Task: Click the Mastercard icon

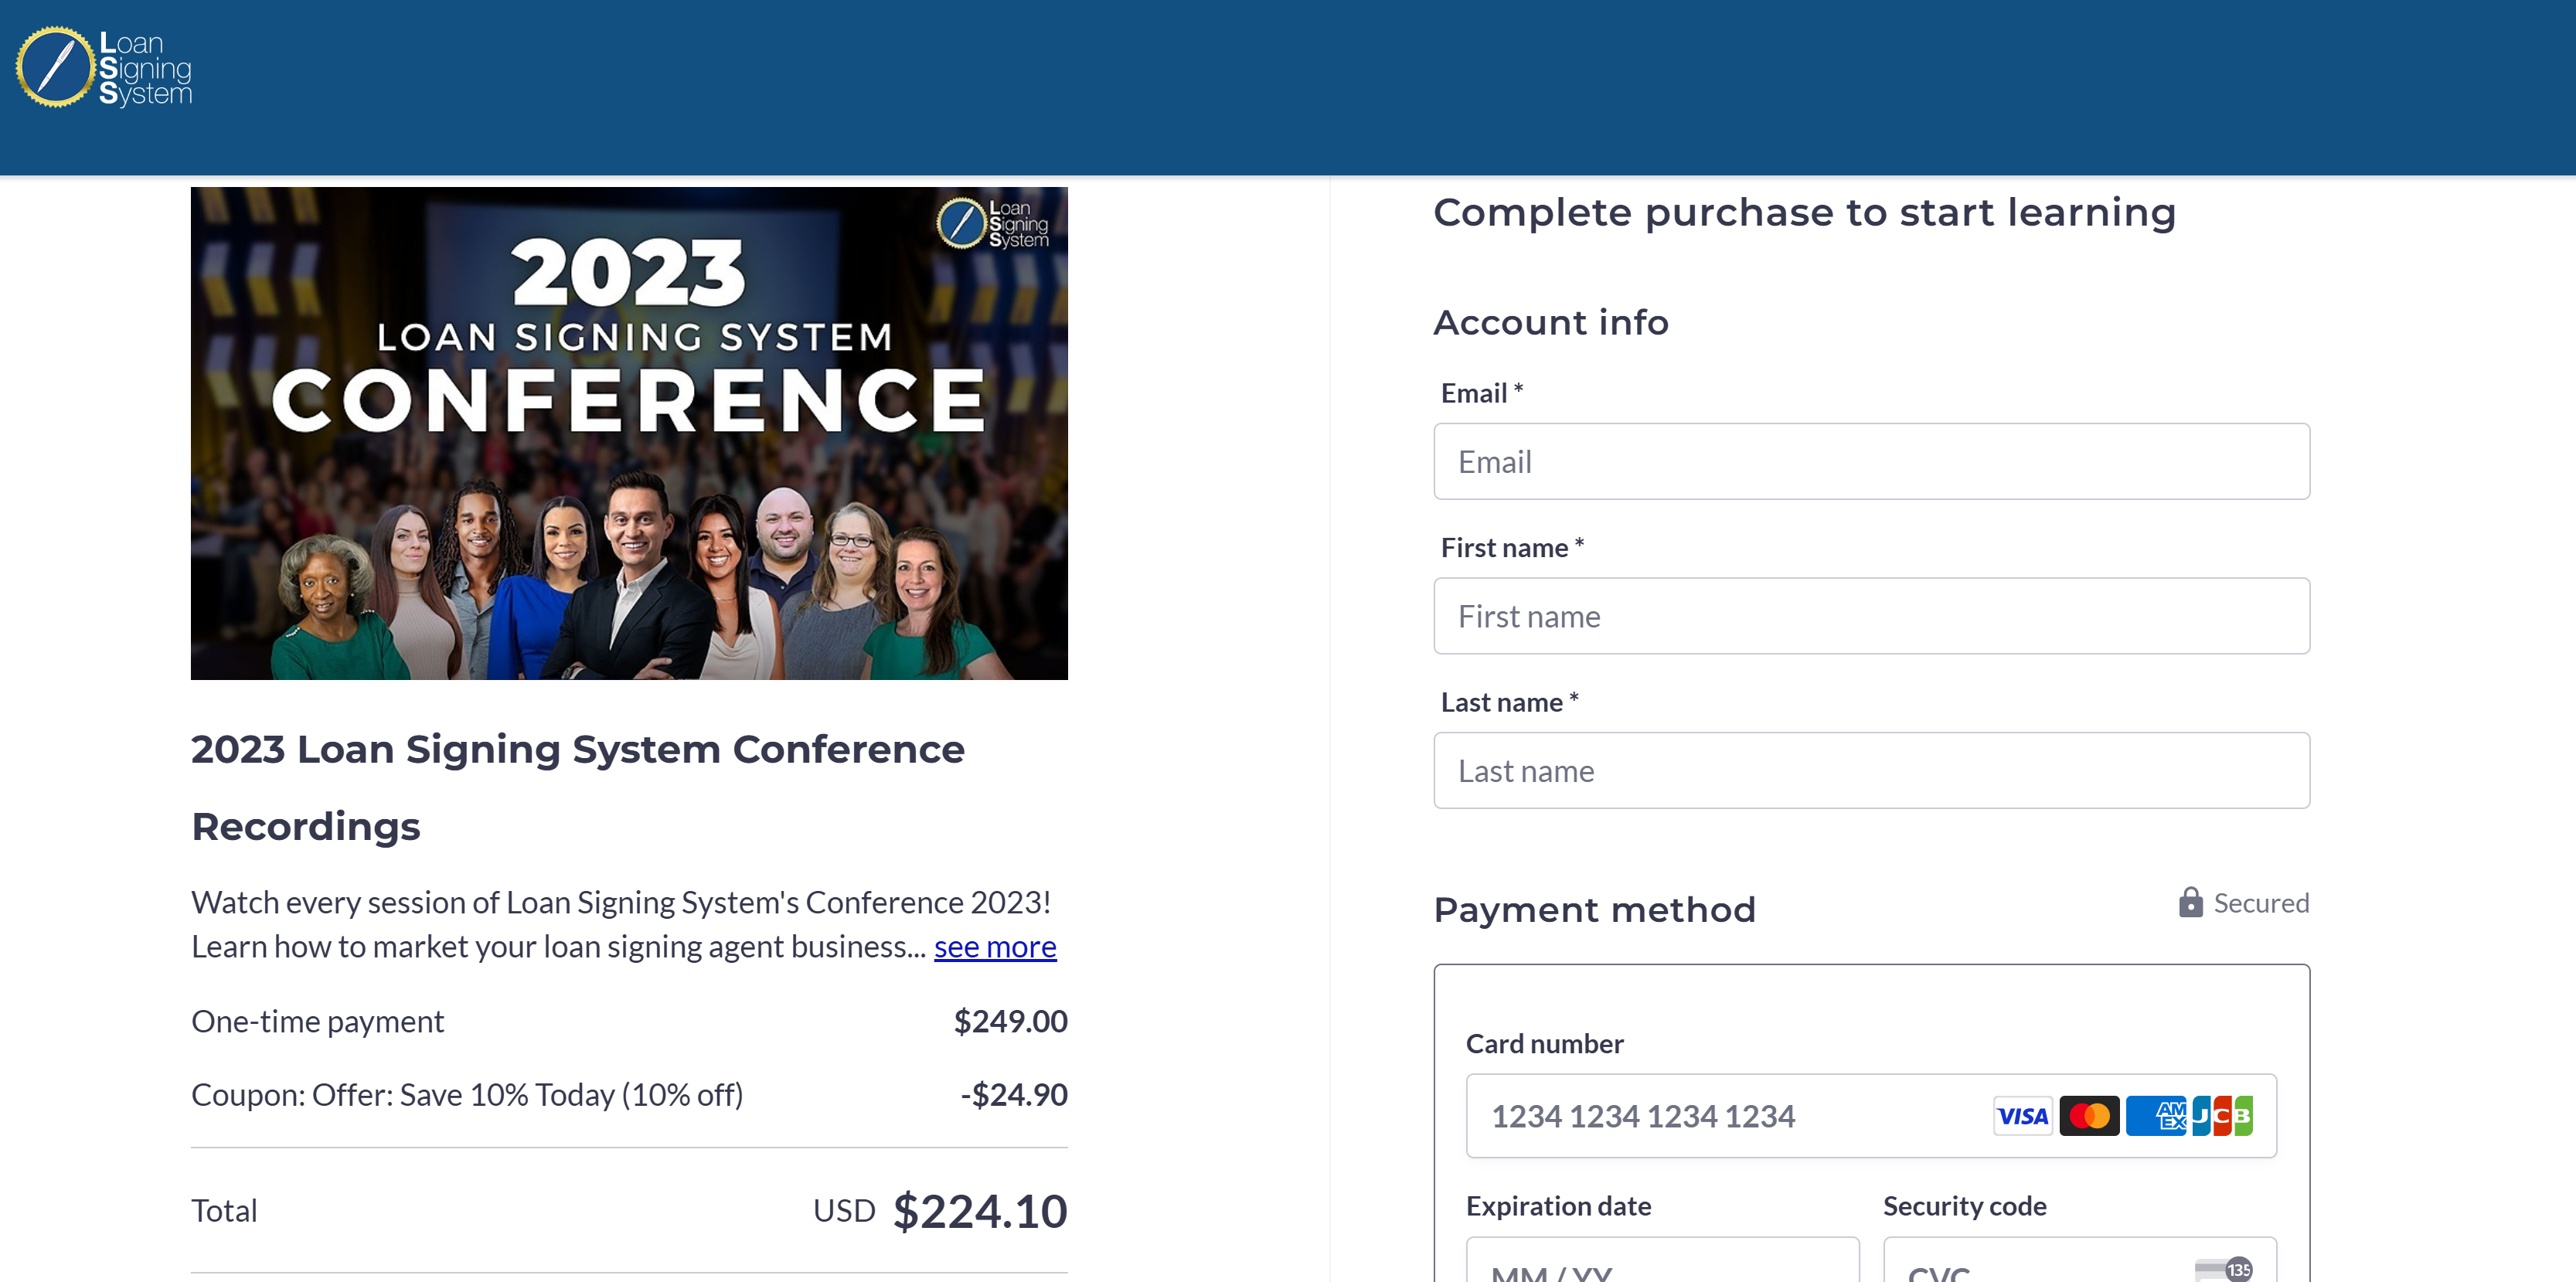Action: coord(2089,1116)
